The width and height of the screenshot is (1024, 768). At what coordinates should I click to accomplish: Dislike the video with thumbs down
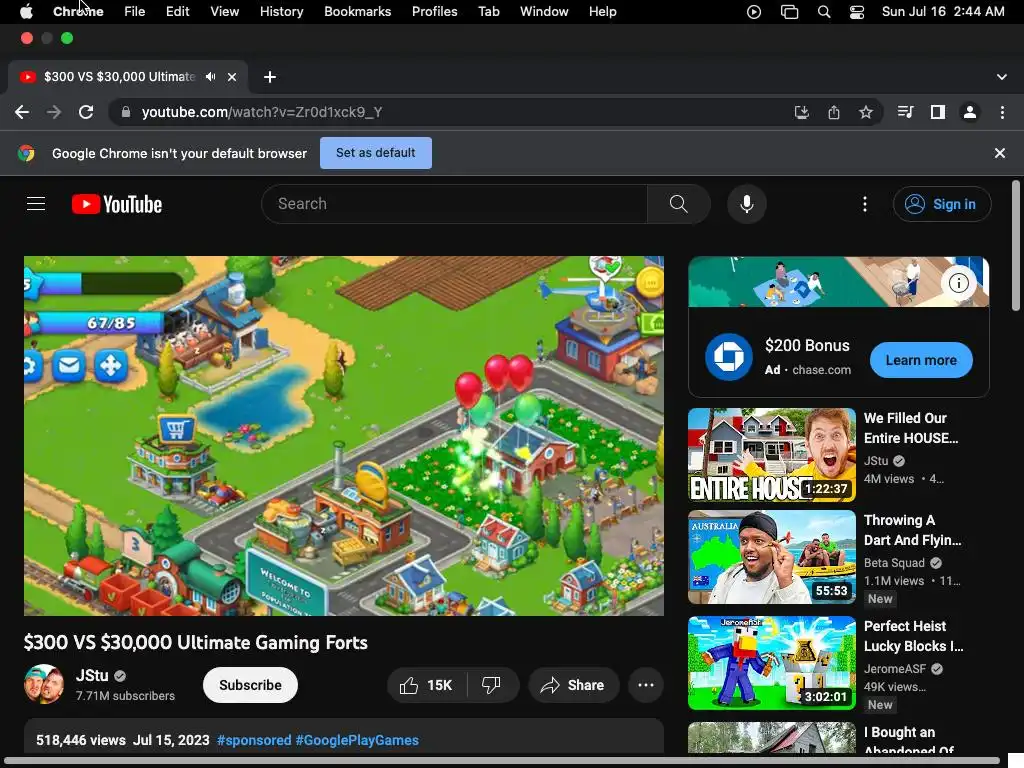click(x=491, y=685)
